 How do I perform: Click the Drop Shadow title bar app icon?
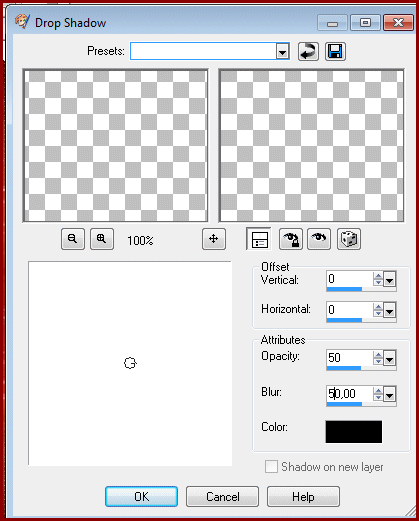coord(22,21)
